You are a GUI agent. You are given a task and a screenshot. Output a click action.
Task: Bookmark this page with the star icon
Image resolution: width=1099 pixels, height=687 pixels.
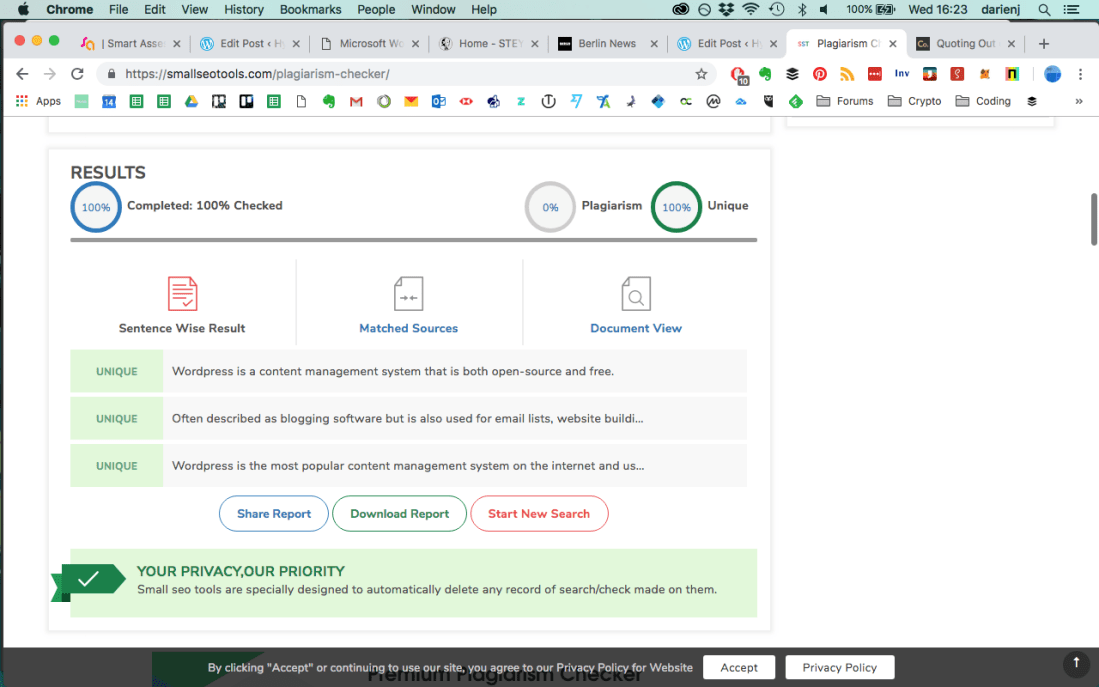pyautogui.click(x=701, y=74)
